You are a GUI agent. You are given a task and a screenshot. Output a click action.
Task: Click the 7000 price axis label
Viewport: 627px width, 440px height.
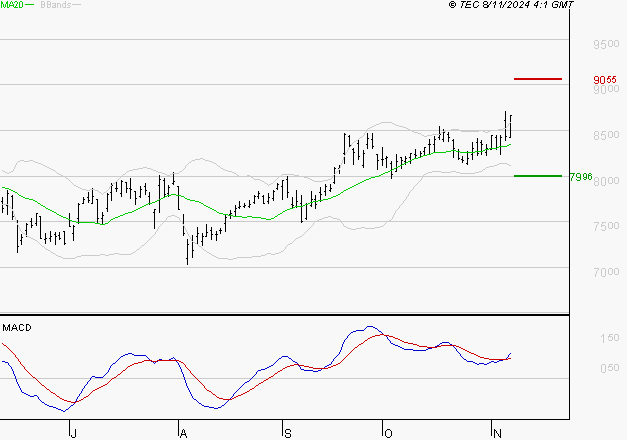click(606, 272)
